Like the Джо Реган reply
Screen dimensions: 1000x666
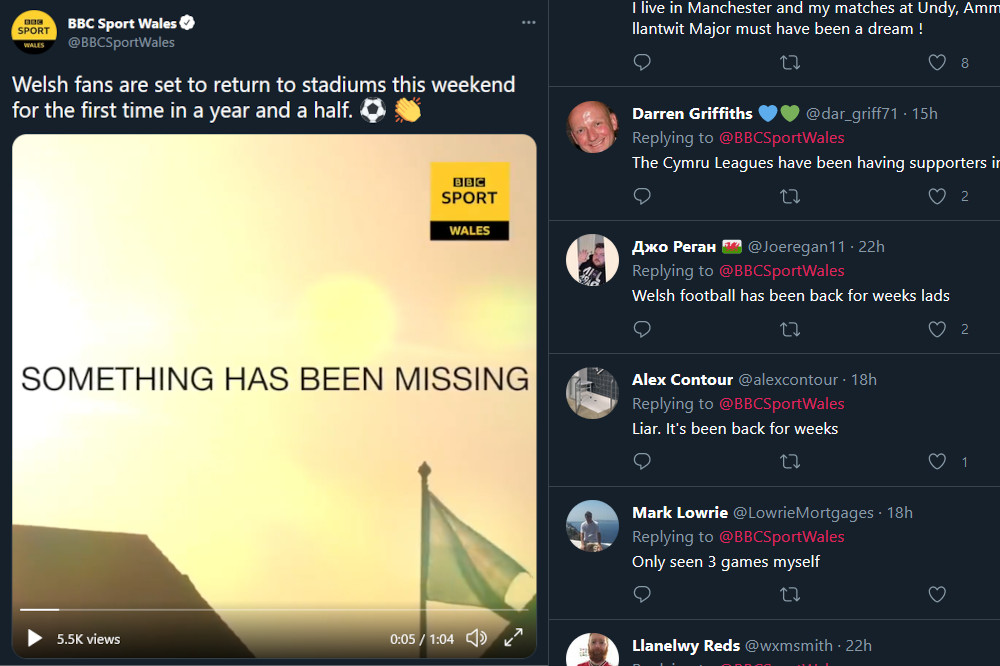click(937, 329)
